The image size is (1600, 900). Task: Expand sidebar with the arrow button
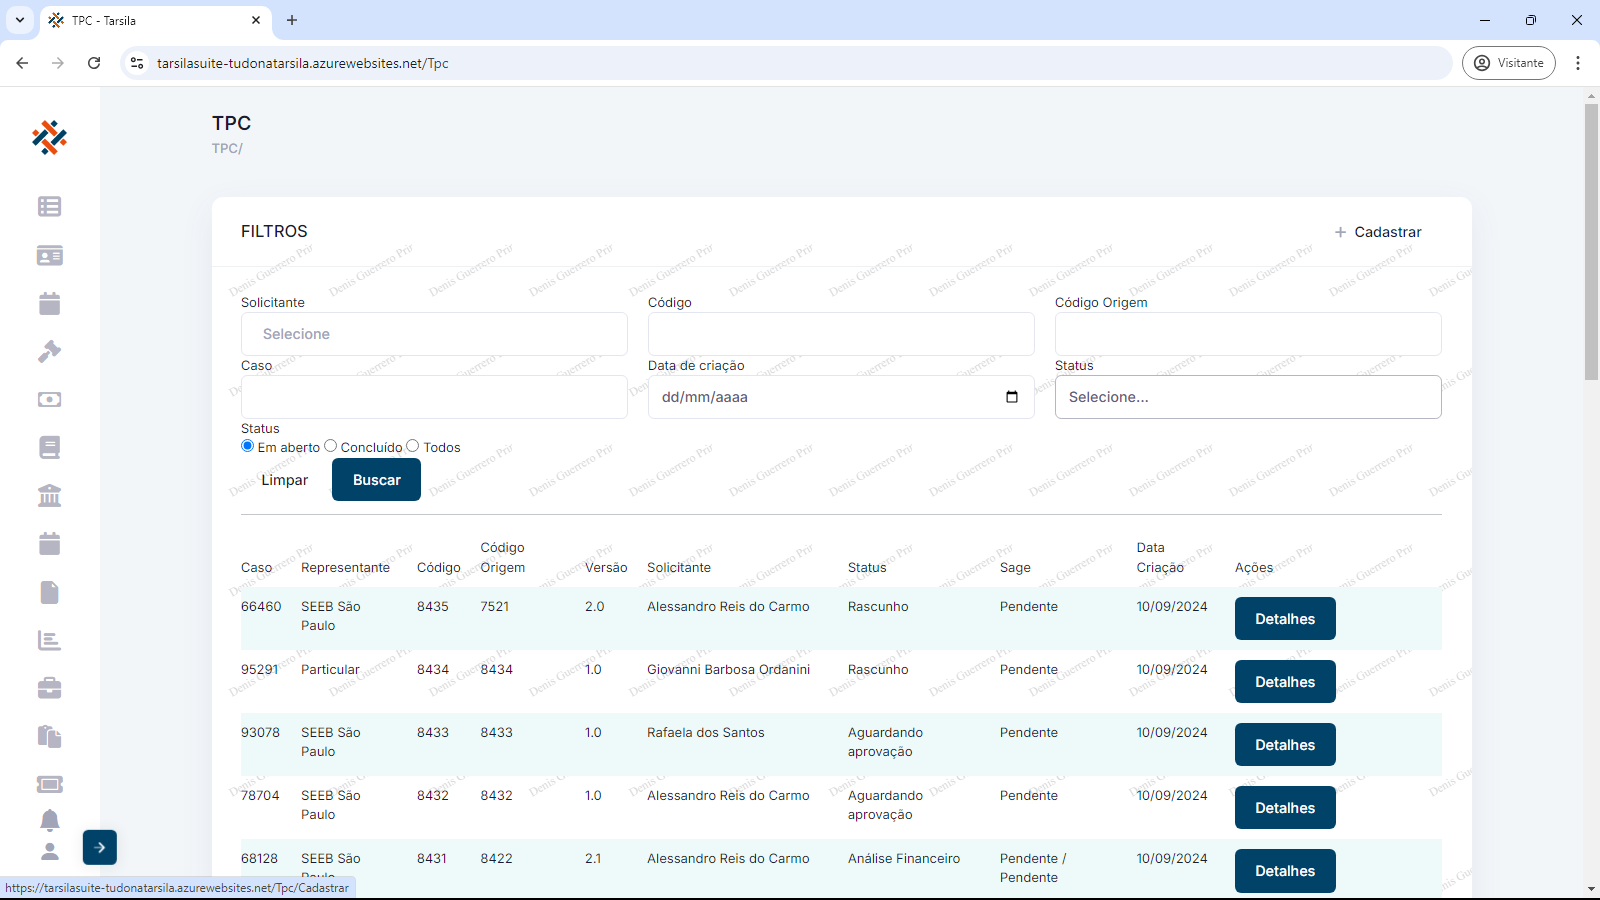click(100, 847)
